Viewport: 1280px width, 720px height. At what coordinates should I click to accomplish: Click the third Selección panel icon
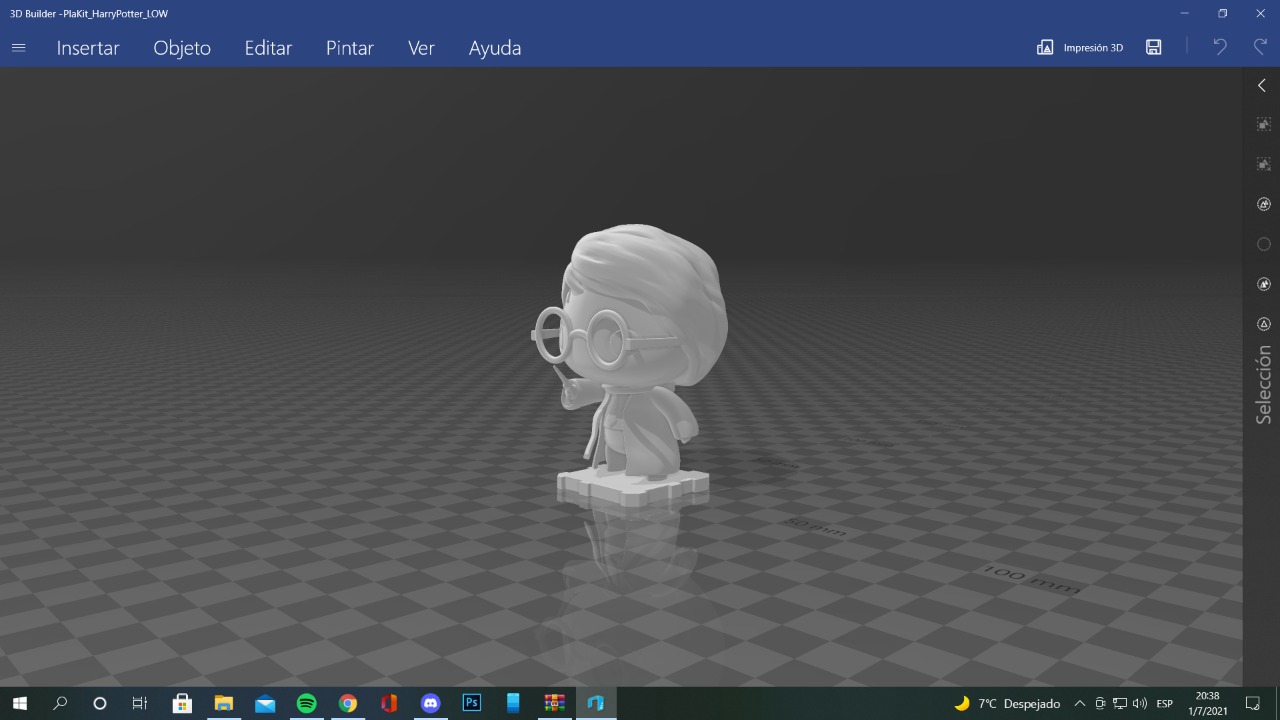1264,204
